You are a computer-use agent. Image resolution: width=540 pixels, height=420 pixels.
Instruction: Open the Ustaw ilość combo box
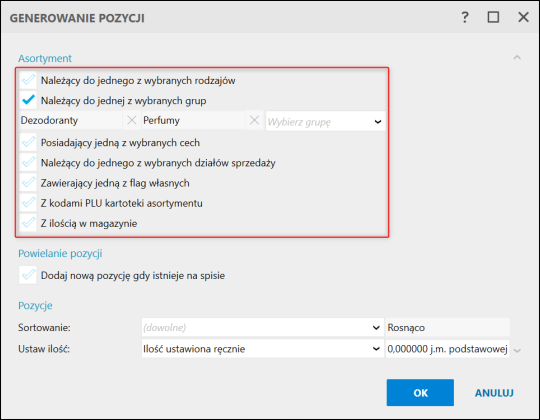(262, 349)
